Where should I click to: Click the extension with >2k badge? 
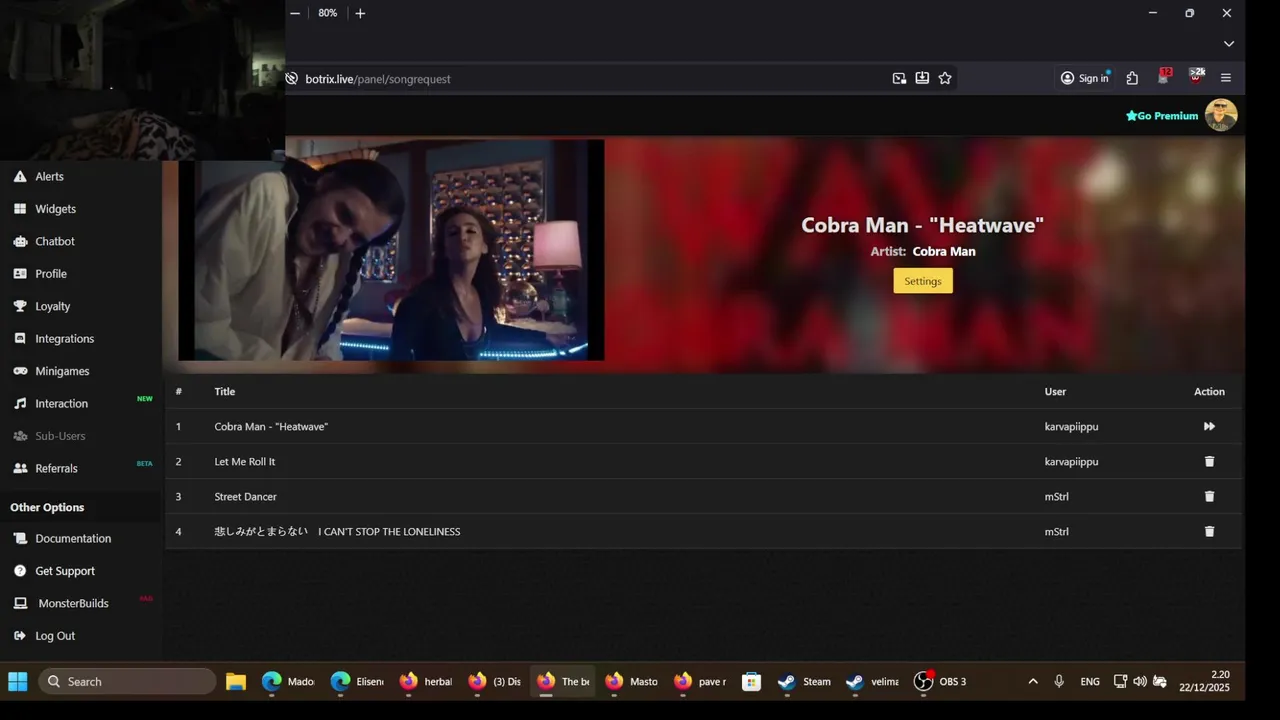(x=1196, y=76)
